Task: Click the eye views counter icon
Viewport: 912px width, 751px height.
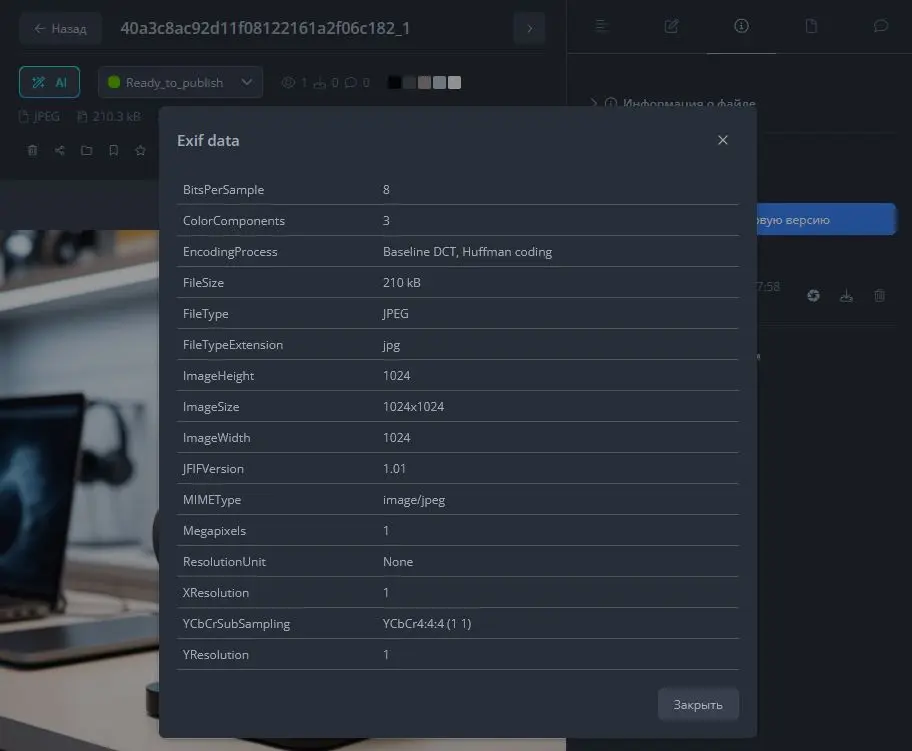Action: point(289,83)
